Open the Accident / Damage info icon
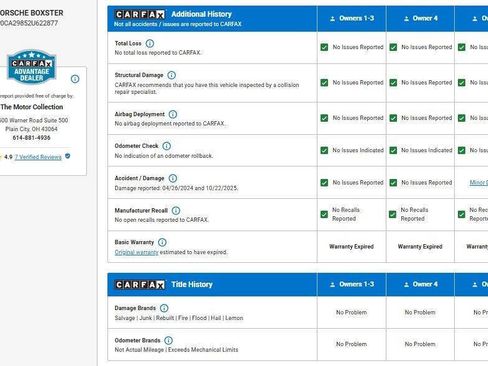The width and height of the screenshot is (488, 366). click(x=173, y=178)
